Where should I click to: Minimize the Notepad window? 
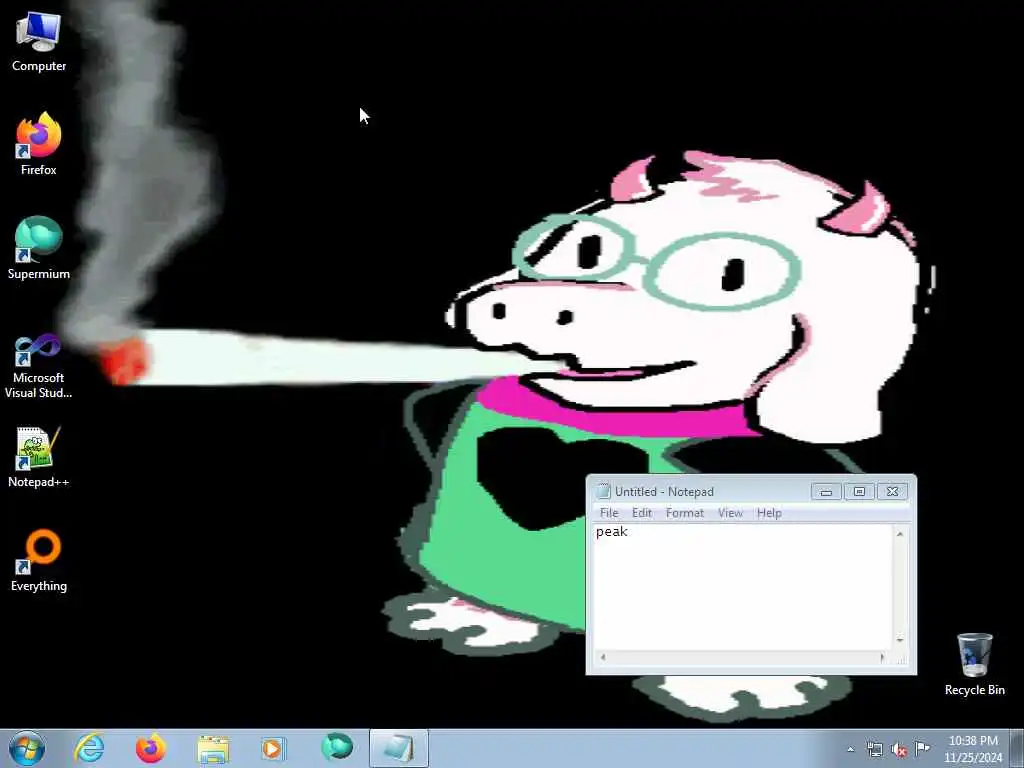pos(826,491)
